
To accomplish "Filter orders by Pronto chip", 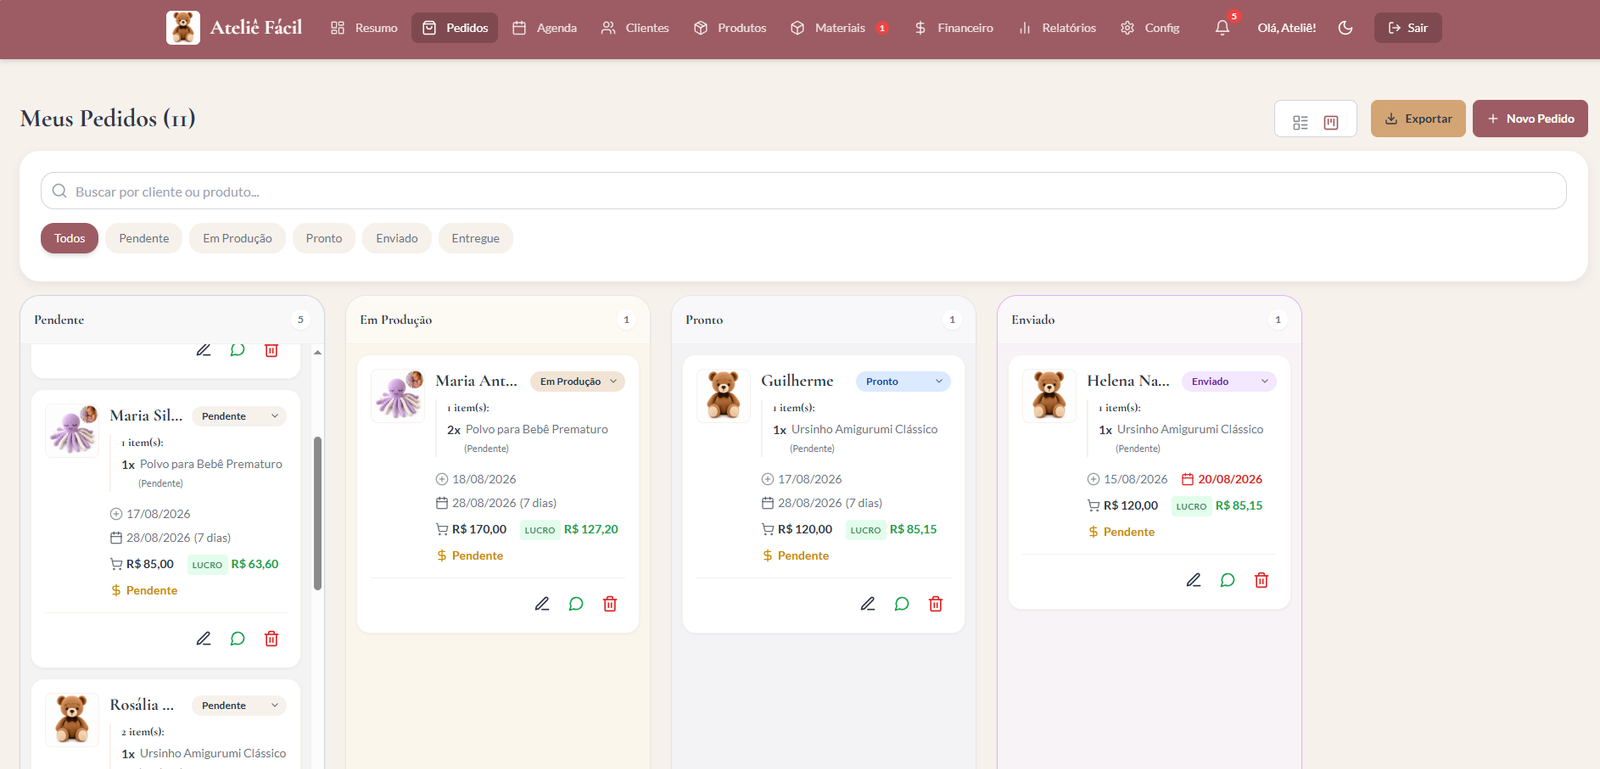I will coord(324,238).
